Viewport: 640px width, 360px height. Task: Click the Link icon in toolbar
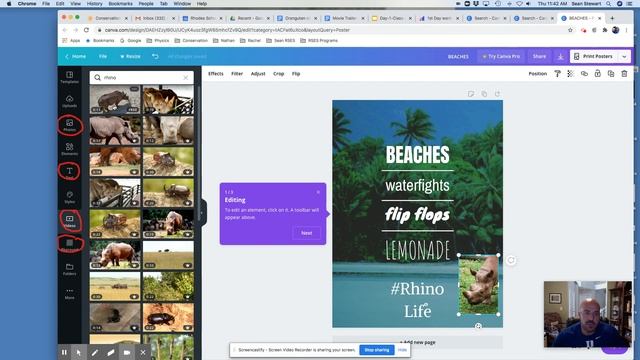coord(584,73)
